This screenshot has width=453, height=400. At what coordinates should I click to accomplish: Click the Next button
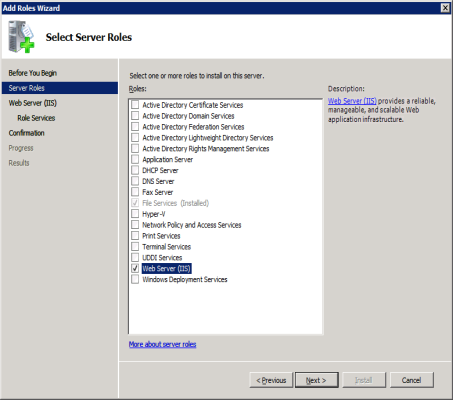(x=317, y=380)
